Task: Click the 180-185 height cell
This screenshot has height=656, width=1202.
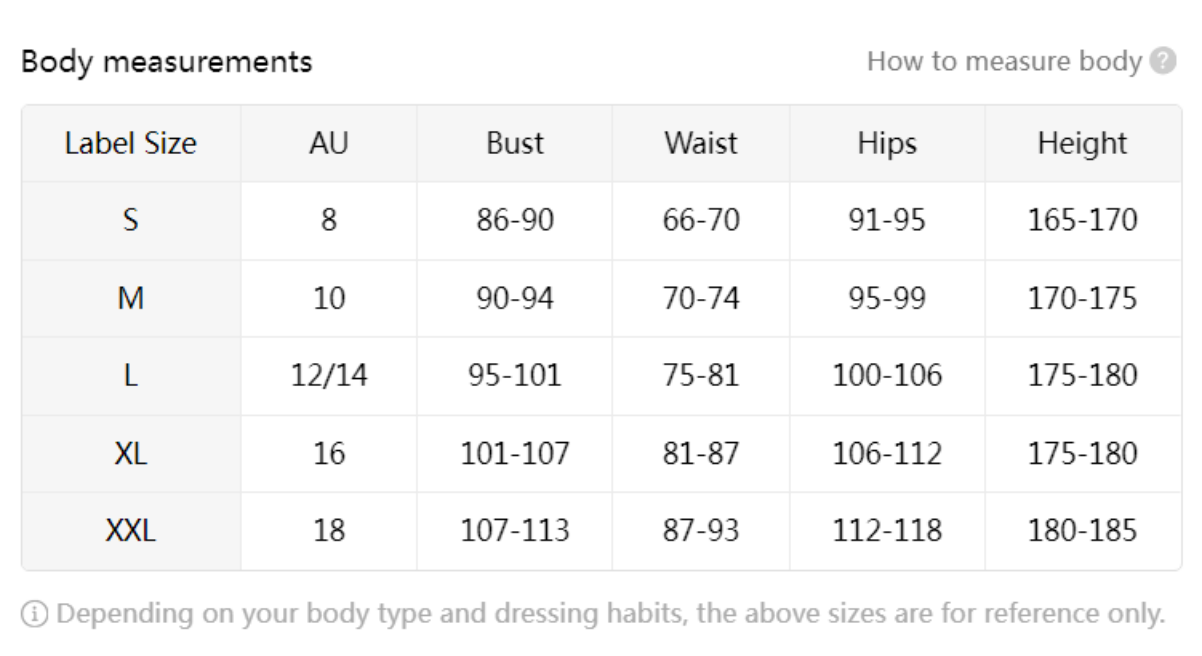Action: click(1082, 531)
